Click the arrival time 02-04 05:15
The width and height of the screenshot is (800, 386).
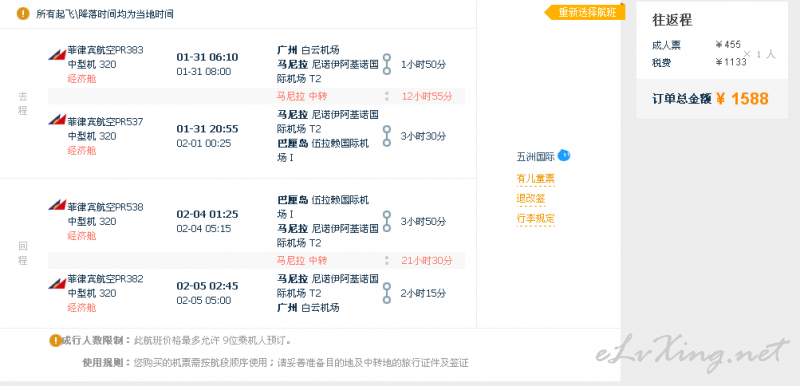pyautogui.click(x=204, y=228)
